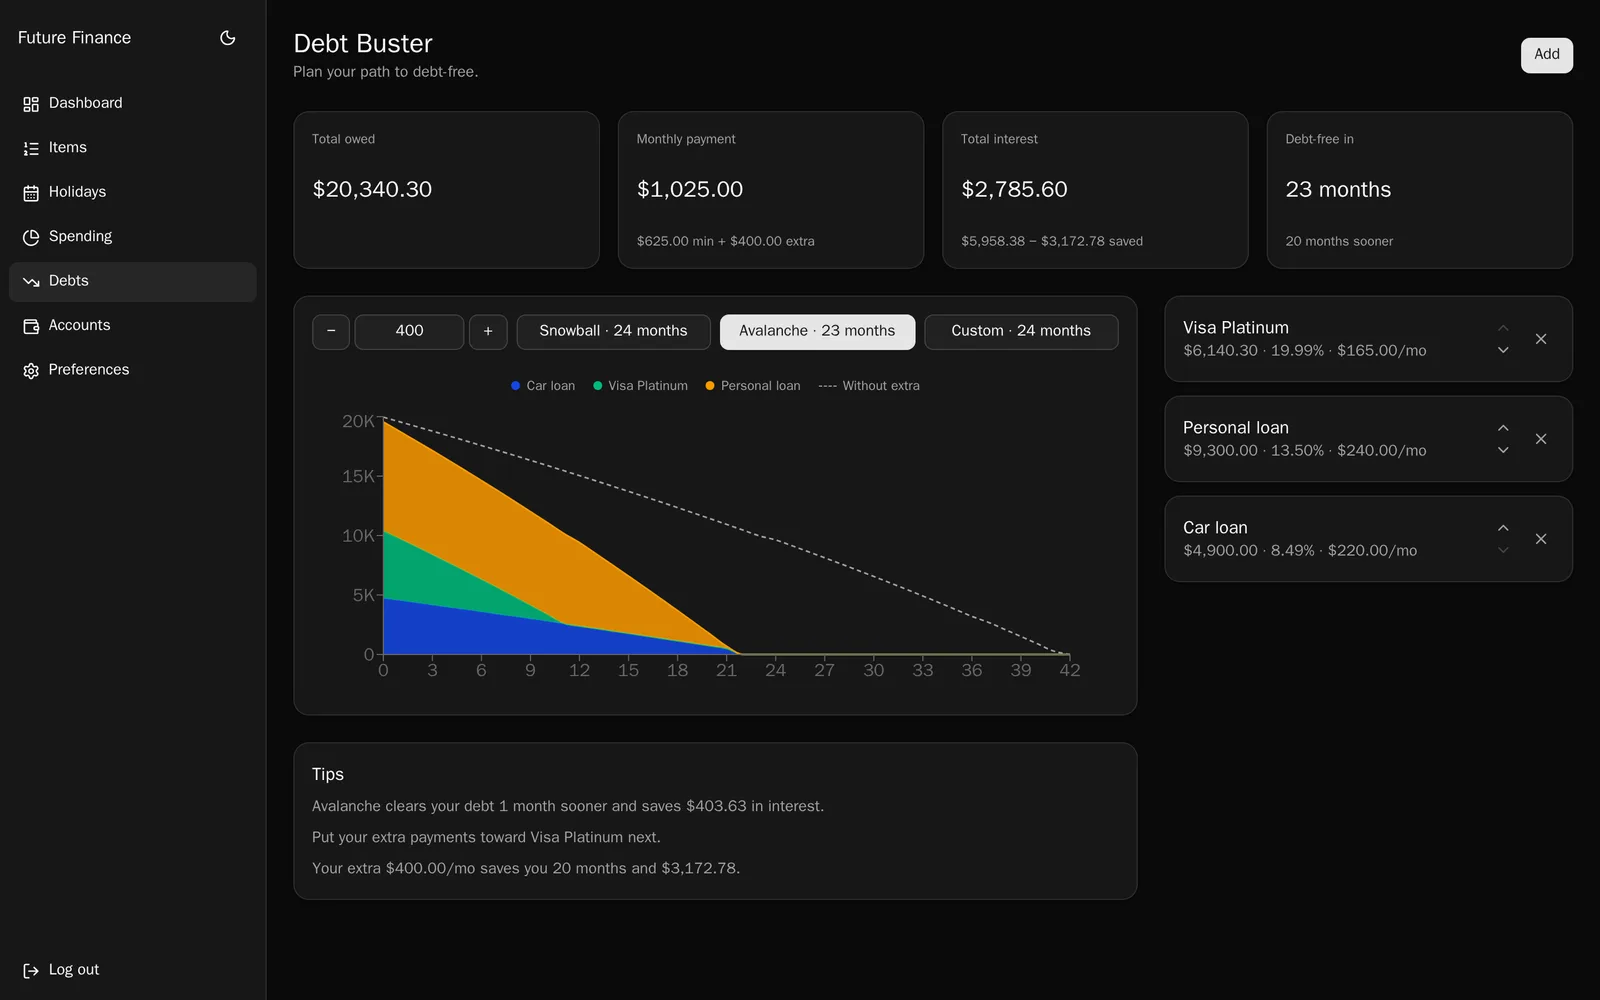Image resolution: width=1600 pixels, height=1000 pixels.
Task: Open Dashboard from the sidebar
Action: point(133,103)
